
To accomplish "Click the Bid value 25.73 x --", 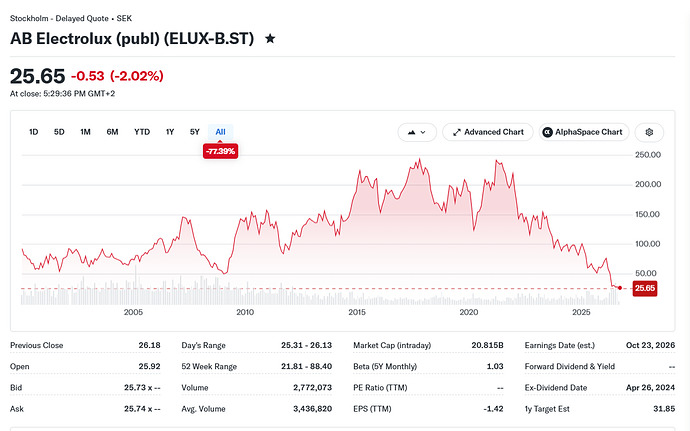I will 142,388.
